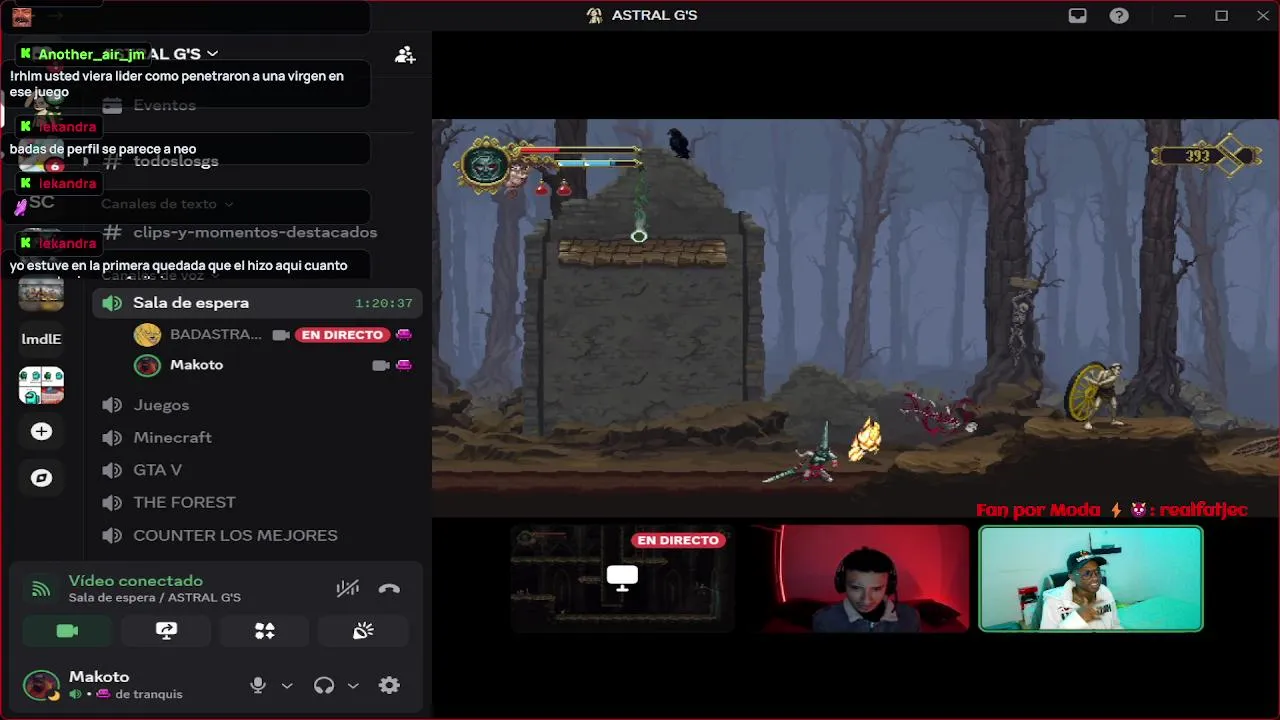Open the Discord inbox icon in title bar
1280x720 pixels.
coord(1077,16)
